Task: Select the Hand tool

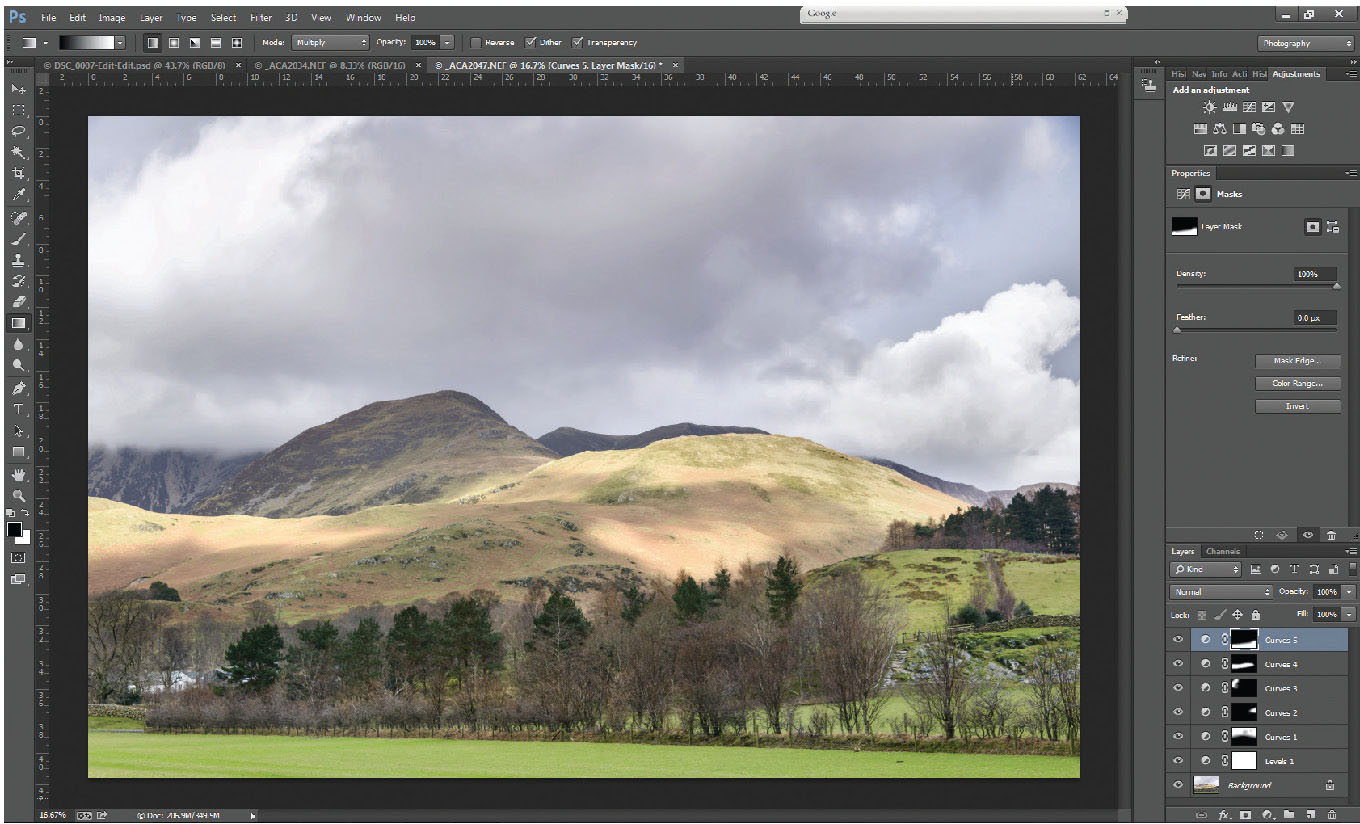Action: (x=18, y=475)
